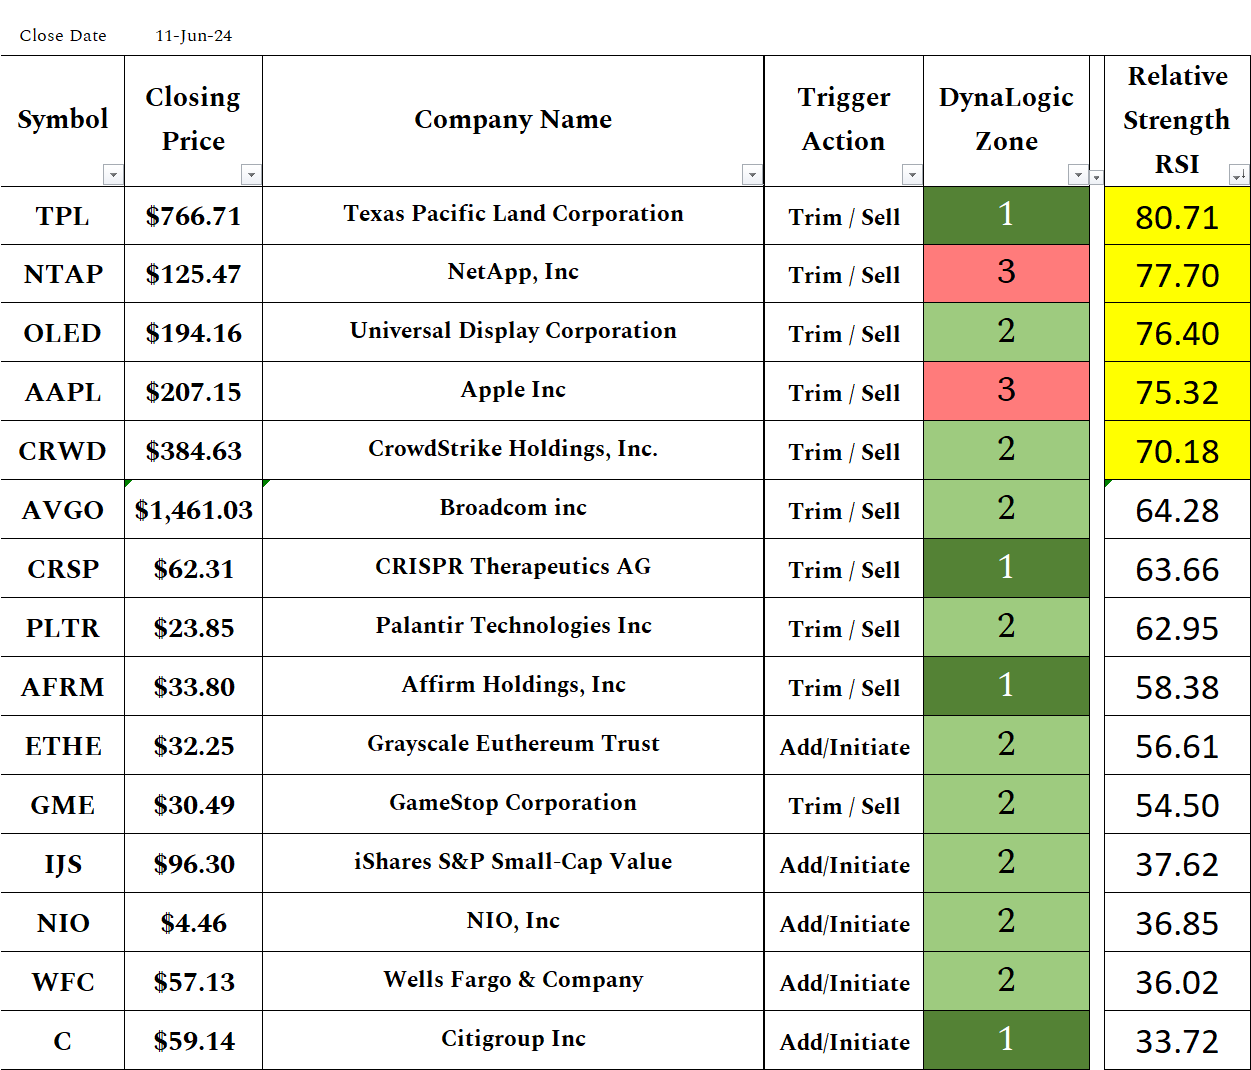Open the Symbol column filter dropdown
1251x1070 pixels.
pos(113,175)
